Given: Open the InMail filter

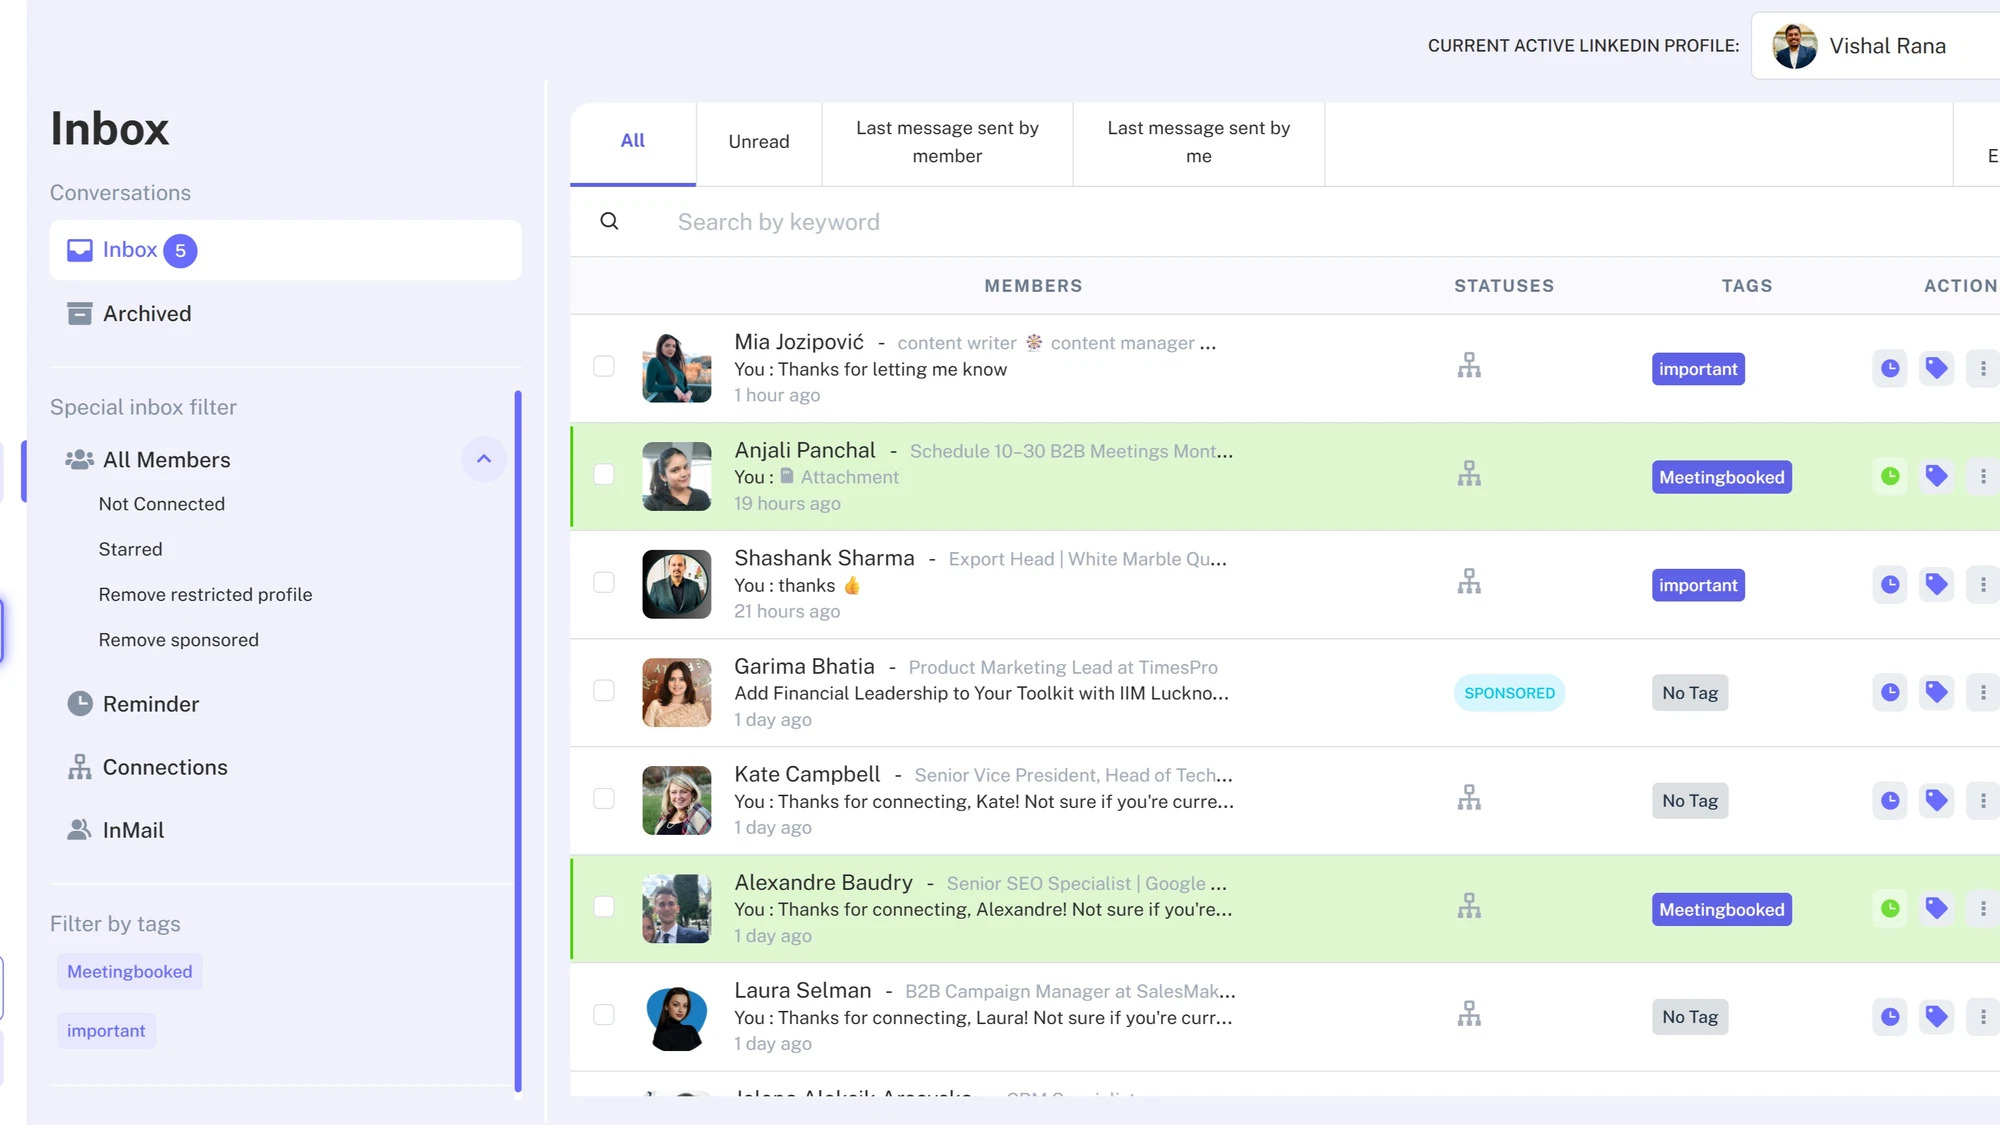Looking at the screenshot, I should click(133, 831).
